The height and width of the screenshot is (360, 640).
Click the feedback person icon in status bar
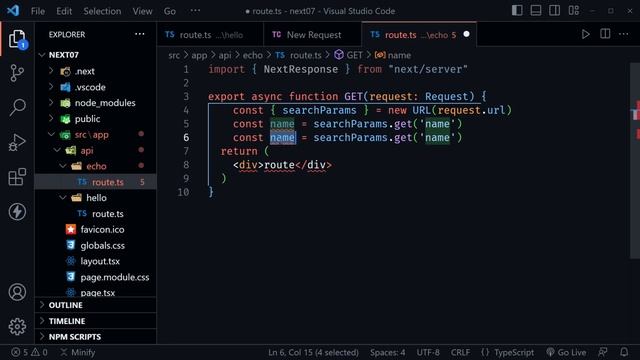602,352
